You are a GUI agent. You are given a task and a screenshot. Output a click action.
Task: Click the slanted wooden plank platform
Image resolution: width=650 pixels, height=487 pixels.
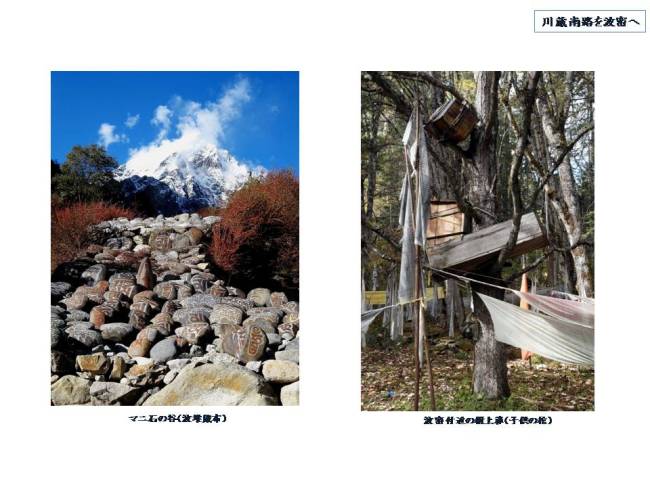487,242
